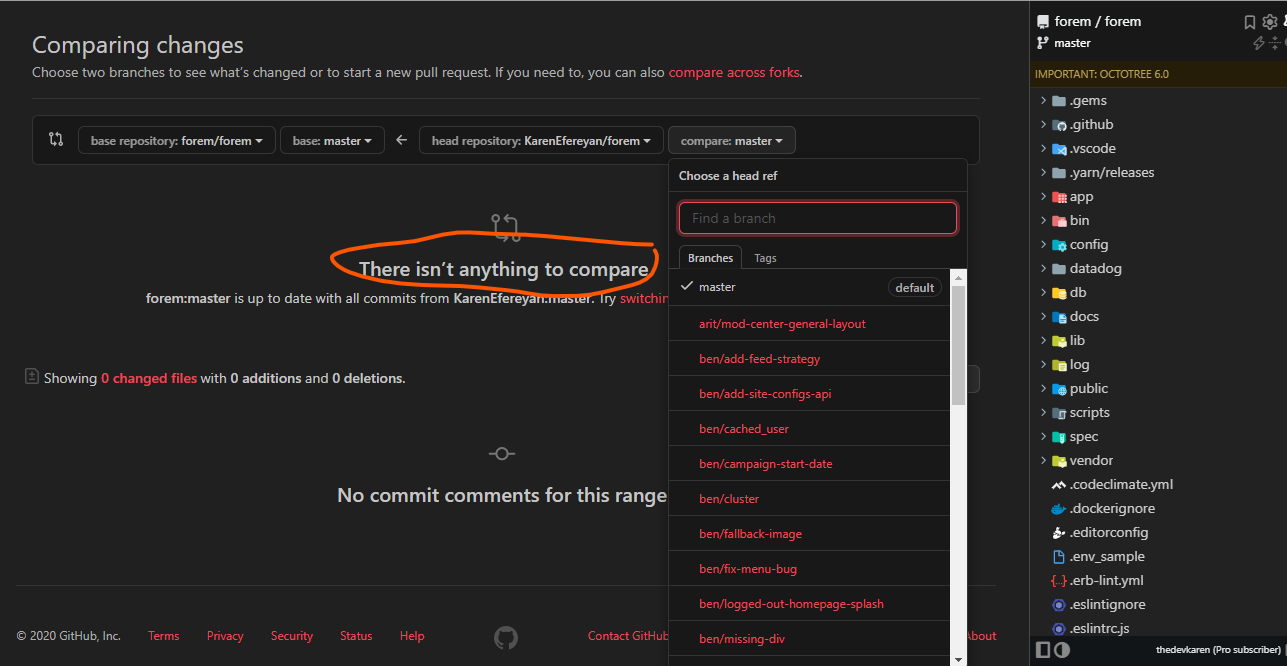Image resolution: width=1287 pixels, height=666 pixels.
Task: Click the file diff icon beside Showing 0 changed files
Action: [31, 377]
